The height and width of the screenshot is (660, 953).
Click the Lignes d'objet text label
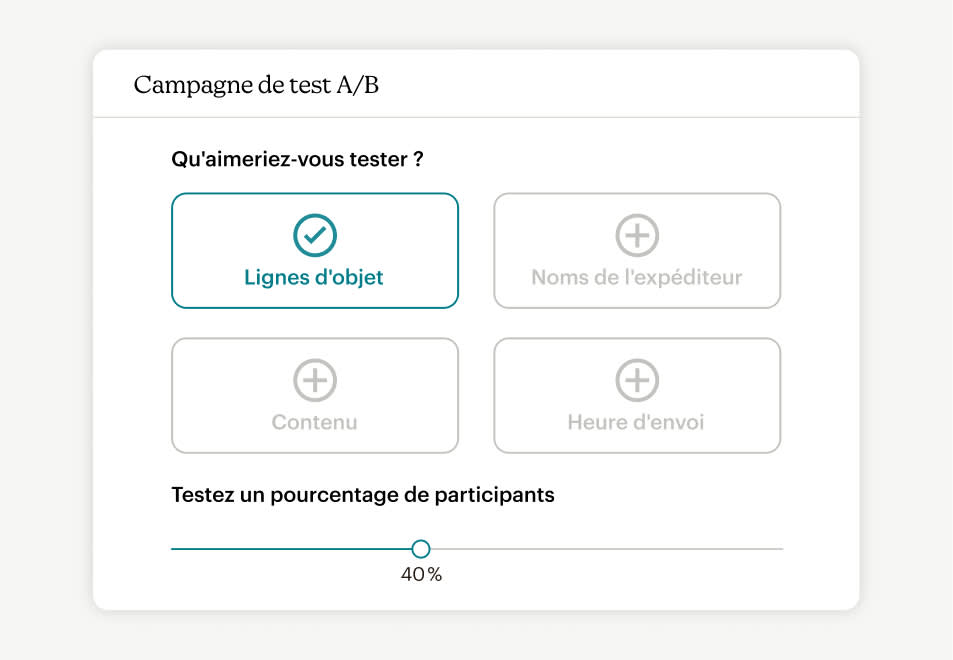click(314, 278)
